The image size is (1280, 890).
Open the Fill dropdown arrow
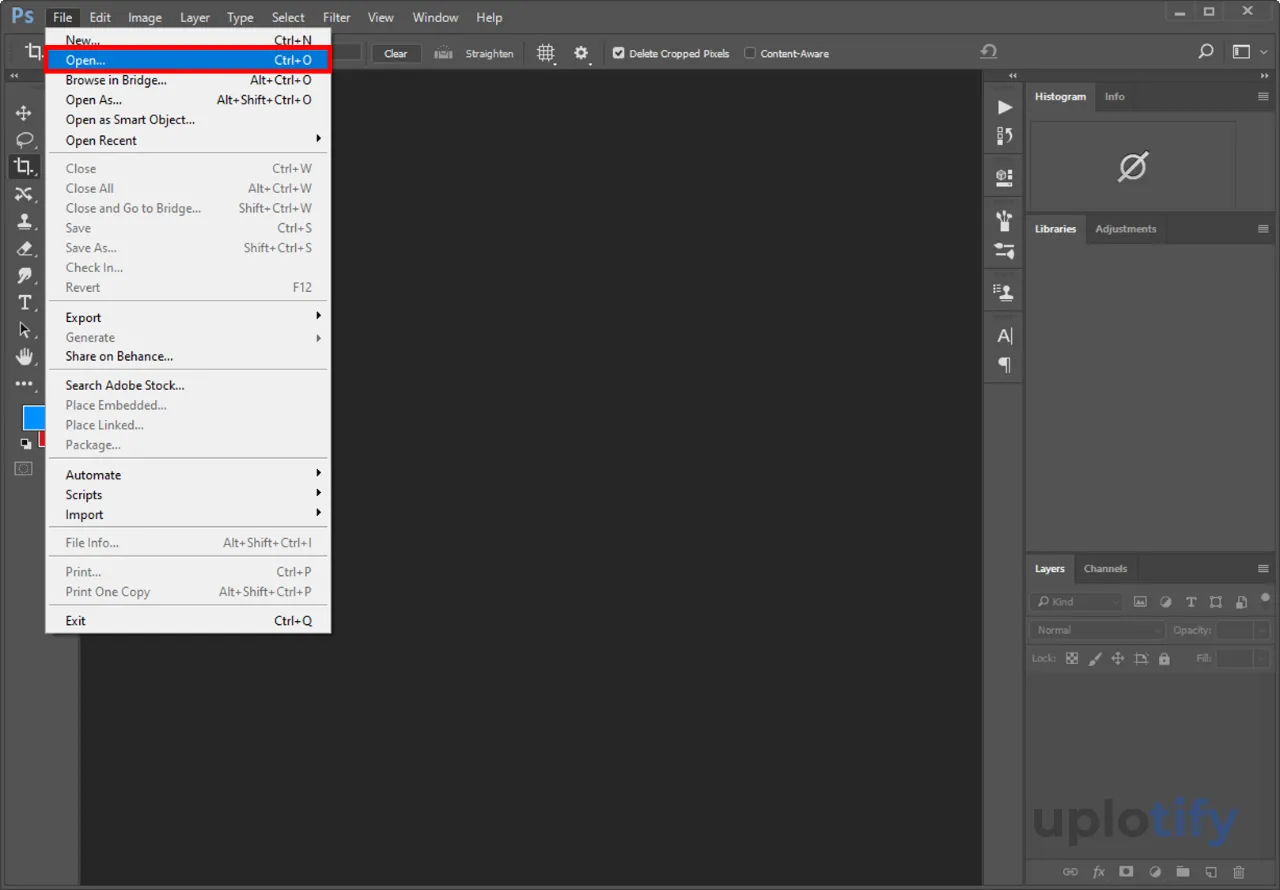tap(1261, 659)
